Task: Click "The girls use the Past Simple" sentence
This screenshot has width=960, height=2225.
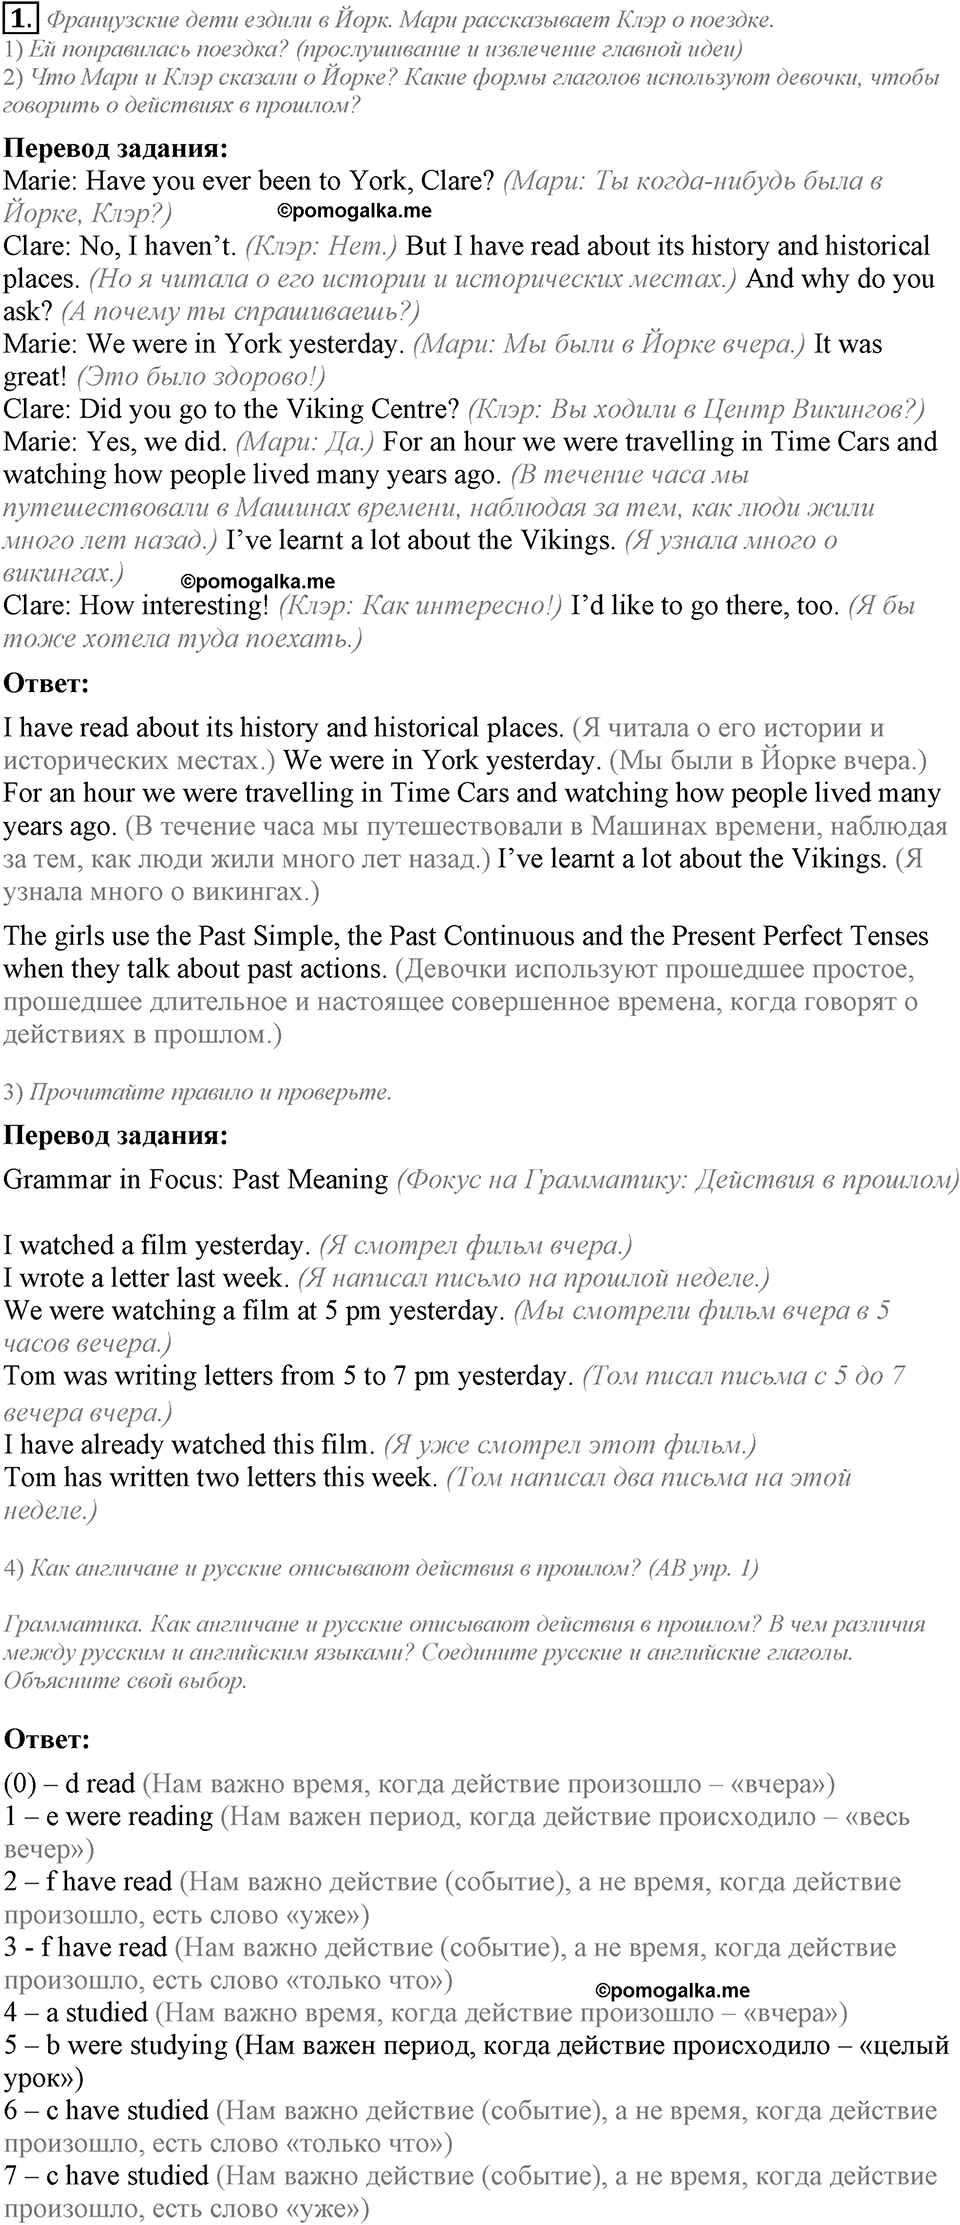Action: point(465,936)
